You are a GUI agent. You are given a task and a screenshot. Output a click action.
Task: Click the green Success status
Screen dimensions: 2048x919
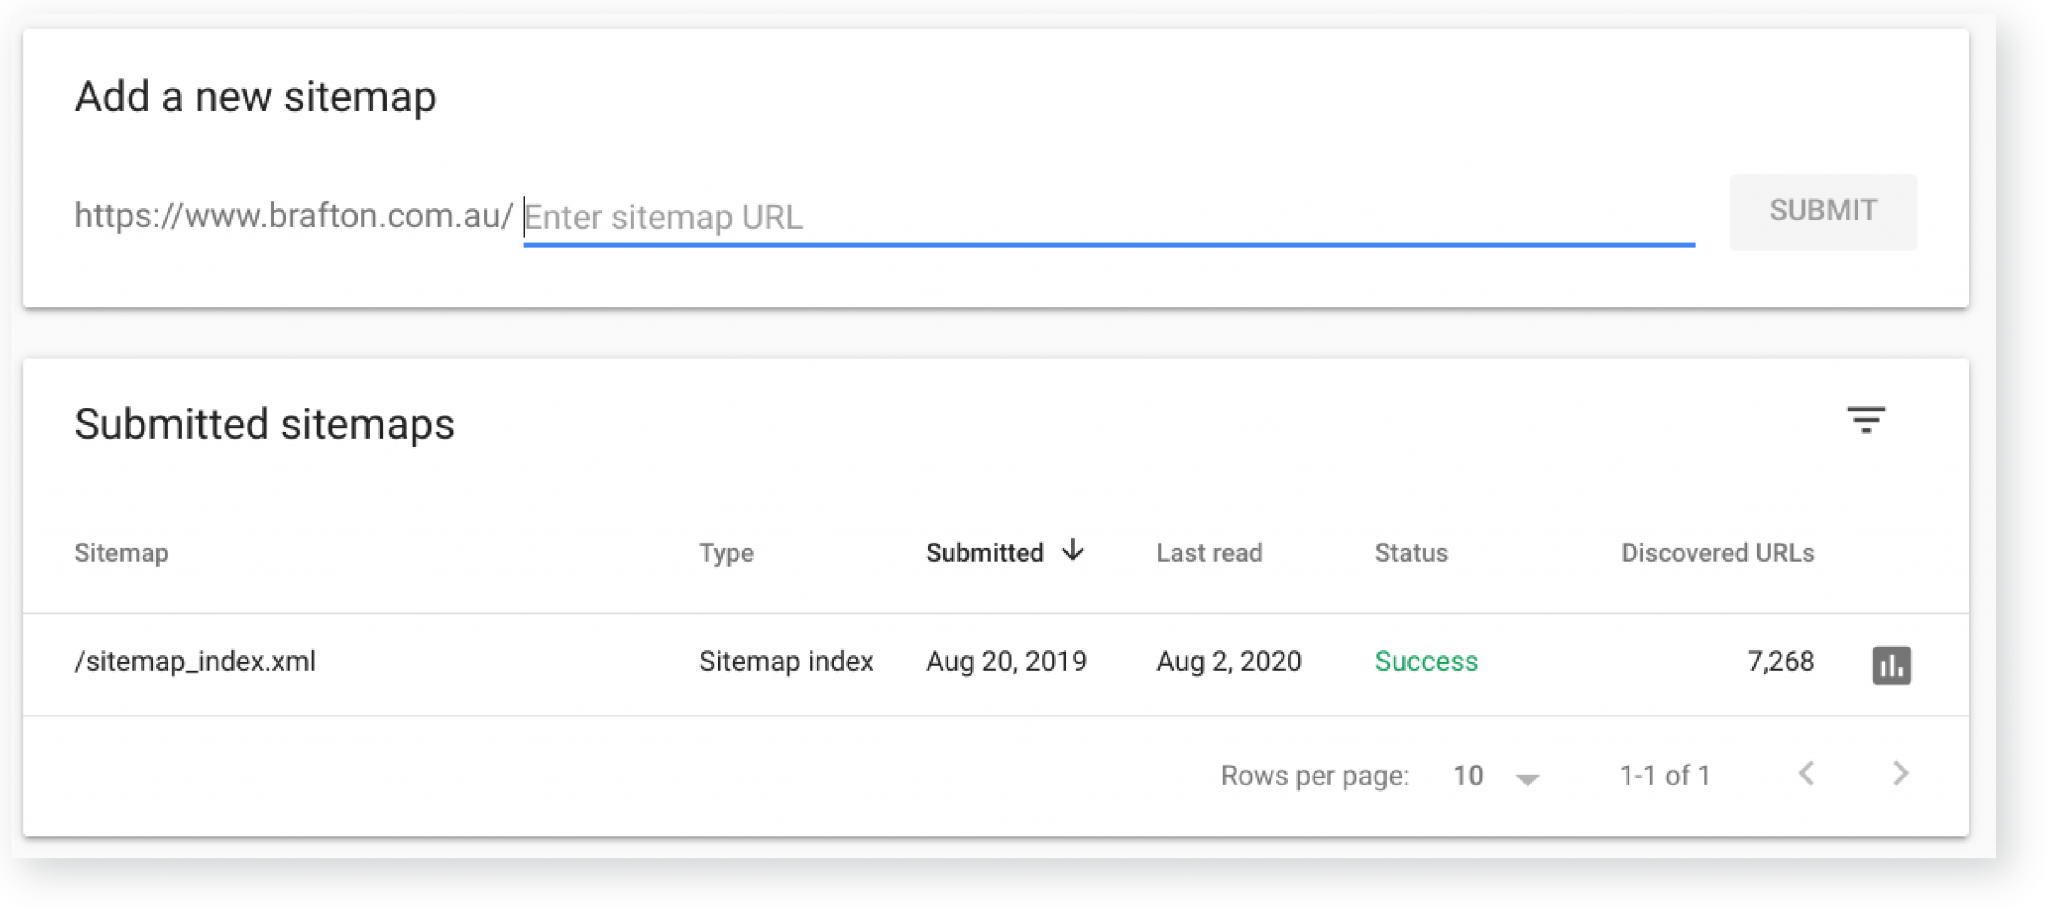click(1426, 661)
